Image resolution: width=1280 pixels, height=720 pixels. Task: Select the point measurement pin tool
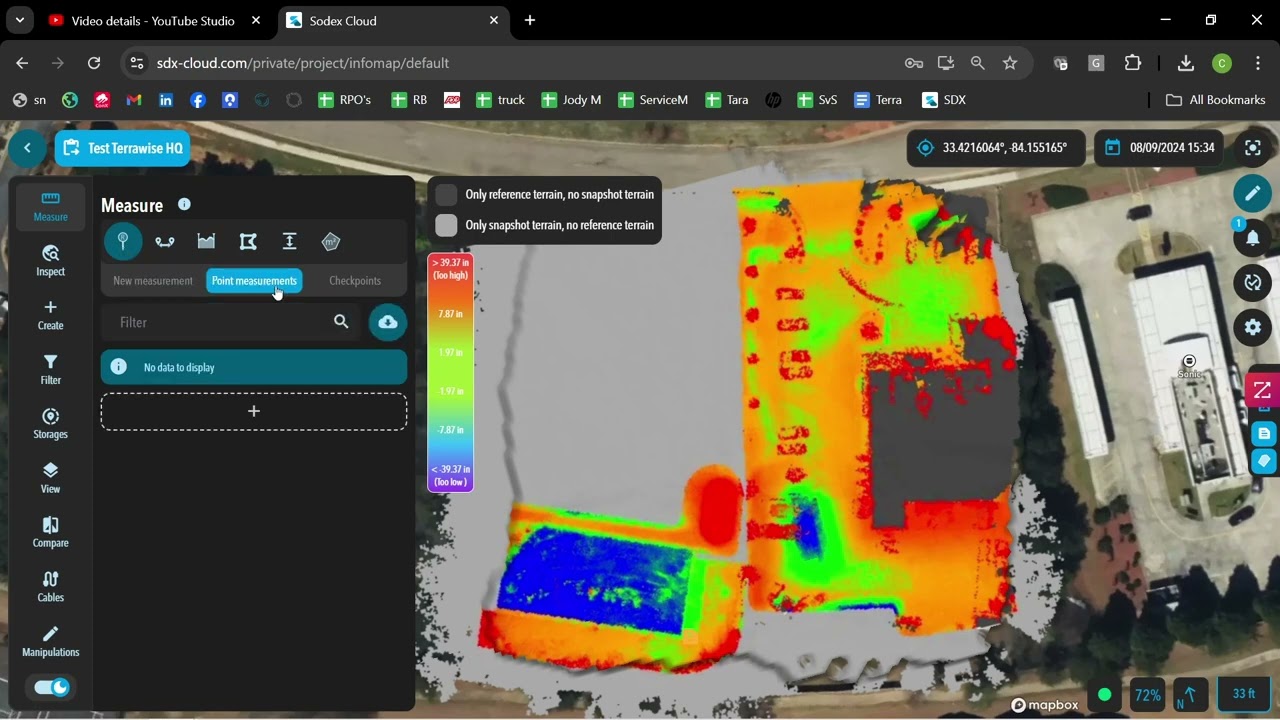[x=123, y=241]
